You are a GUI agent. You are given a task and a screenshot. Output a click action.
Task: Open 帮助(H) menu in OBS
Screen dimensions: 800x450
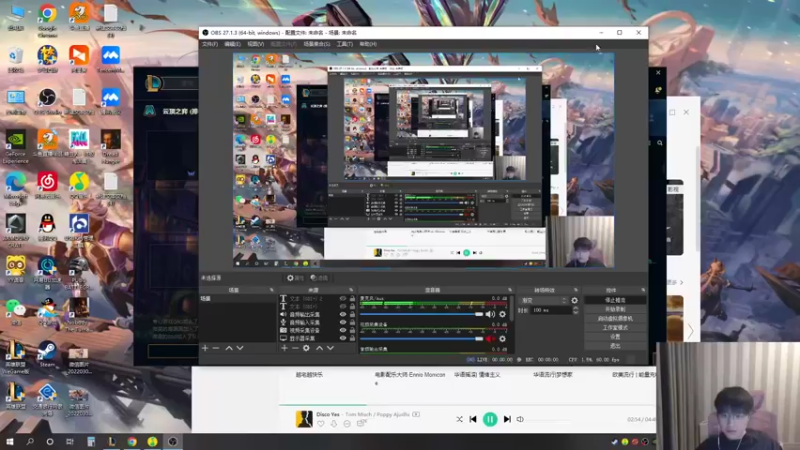[x=368, y=44]
